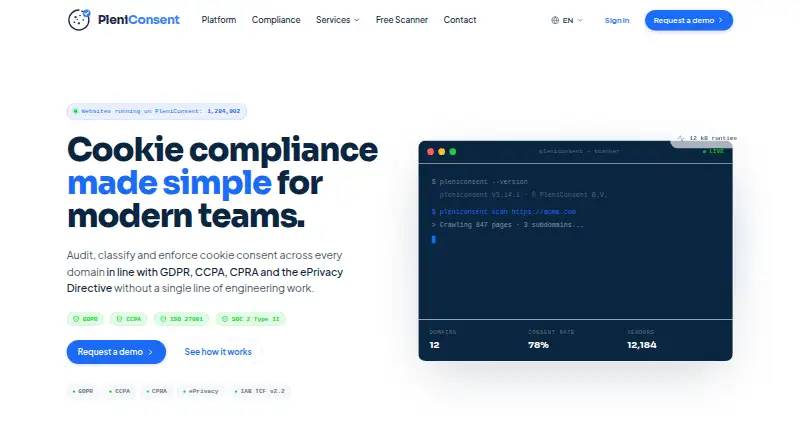This screenshot has height=440, width=800.
Task: Click the blue "made simple" headline text
Action: [169, 183]
